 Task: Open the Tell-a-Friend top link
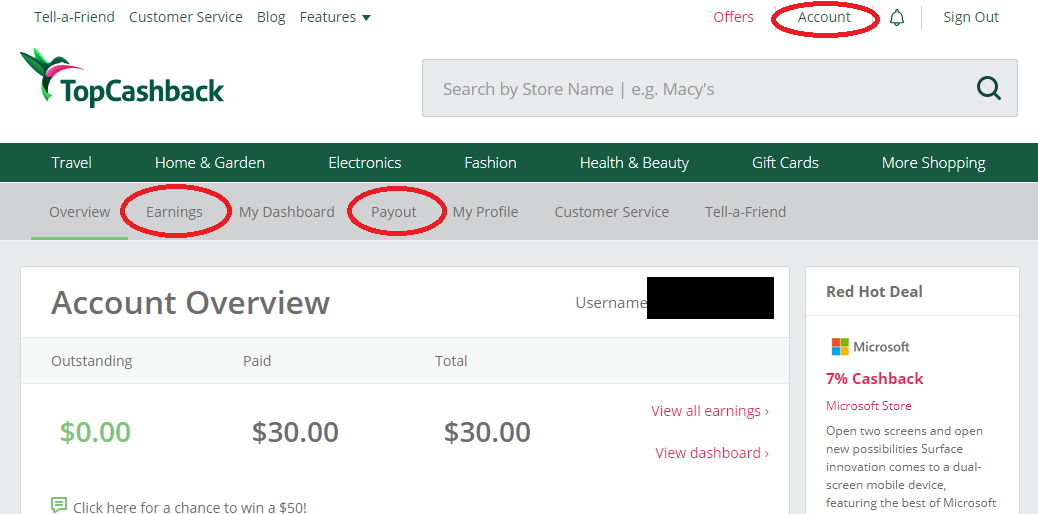pyautogui.click(x=74, y=17)
